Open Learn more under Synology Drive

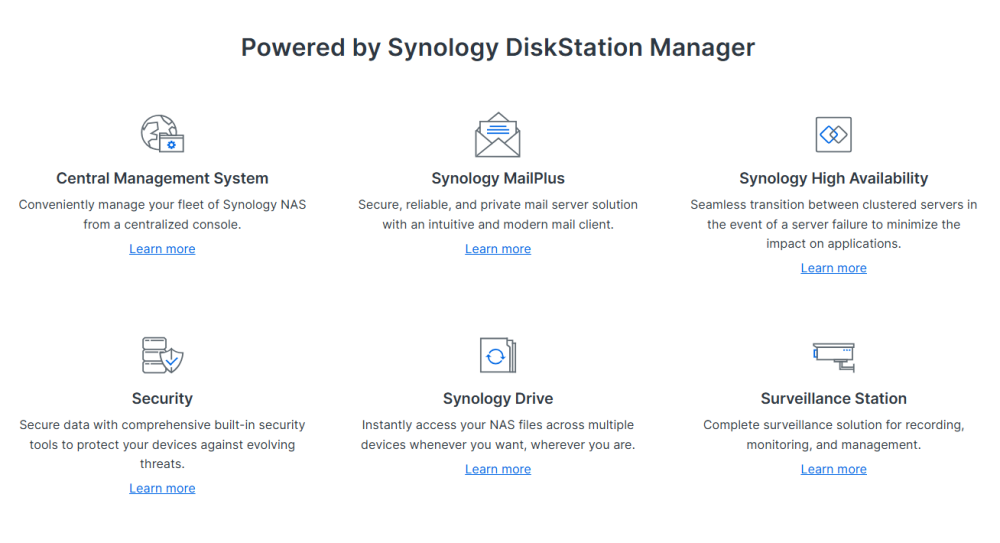[497, 469]
